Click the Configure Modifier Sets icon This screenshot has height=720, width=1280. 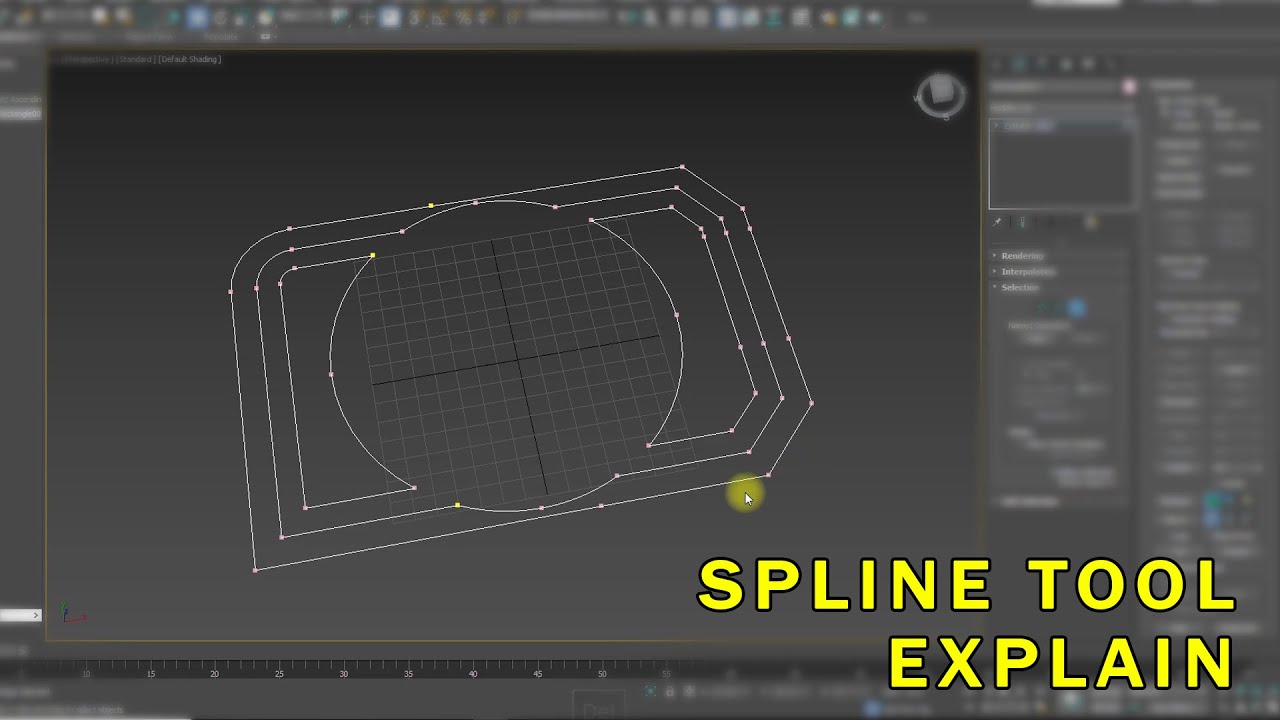point(1092,222)
